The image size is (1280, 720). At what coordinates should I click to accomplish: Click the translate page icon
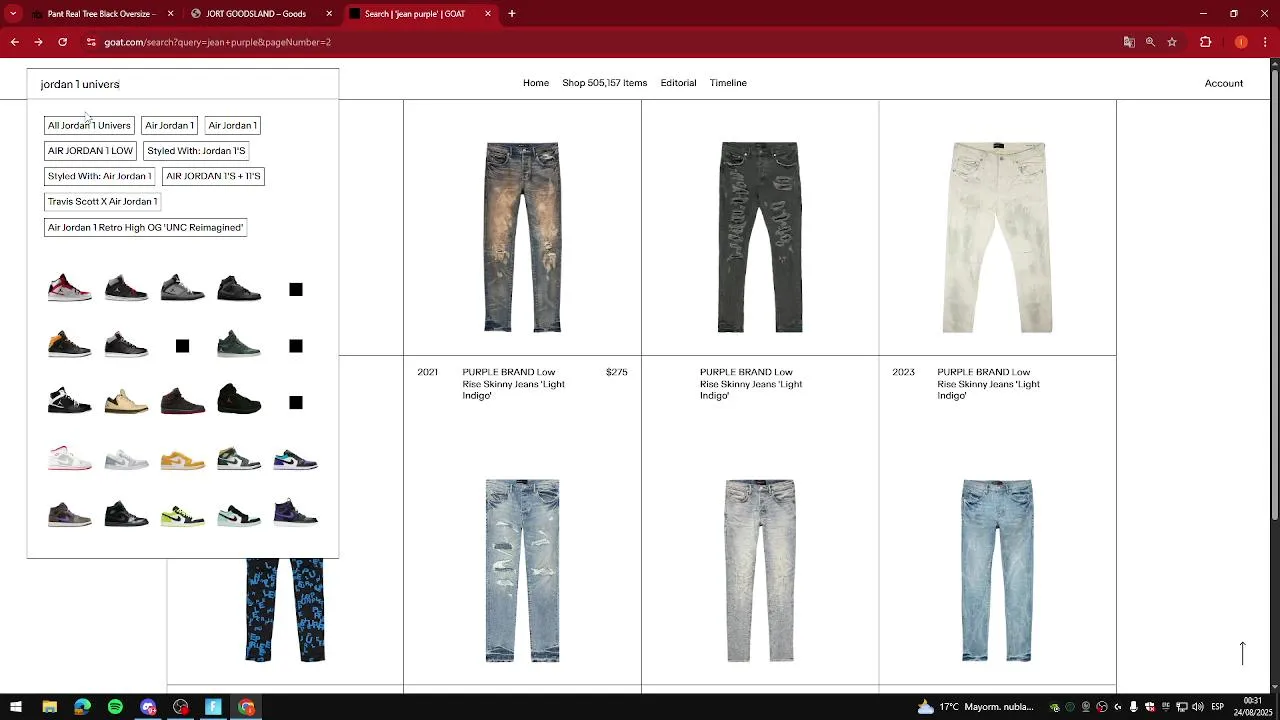click(x=1129, y=42)
